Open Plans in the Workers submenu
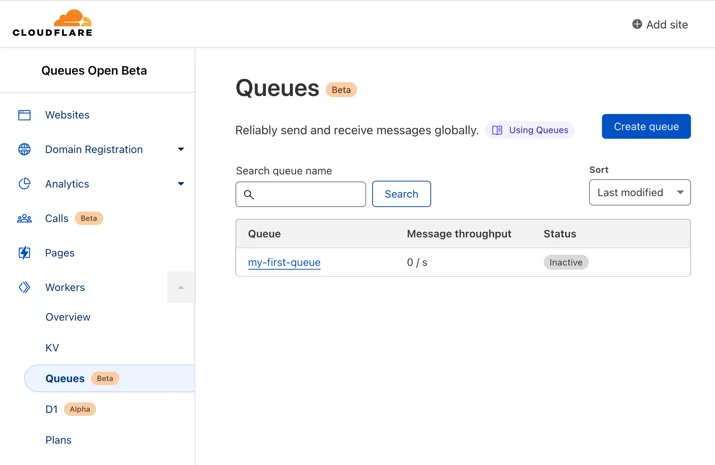715x465 pixels. [x=58, y=440]
